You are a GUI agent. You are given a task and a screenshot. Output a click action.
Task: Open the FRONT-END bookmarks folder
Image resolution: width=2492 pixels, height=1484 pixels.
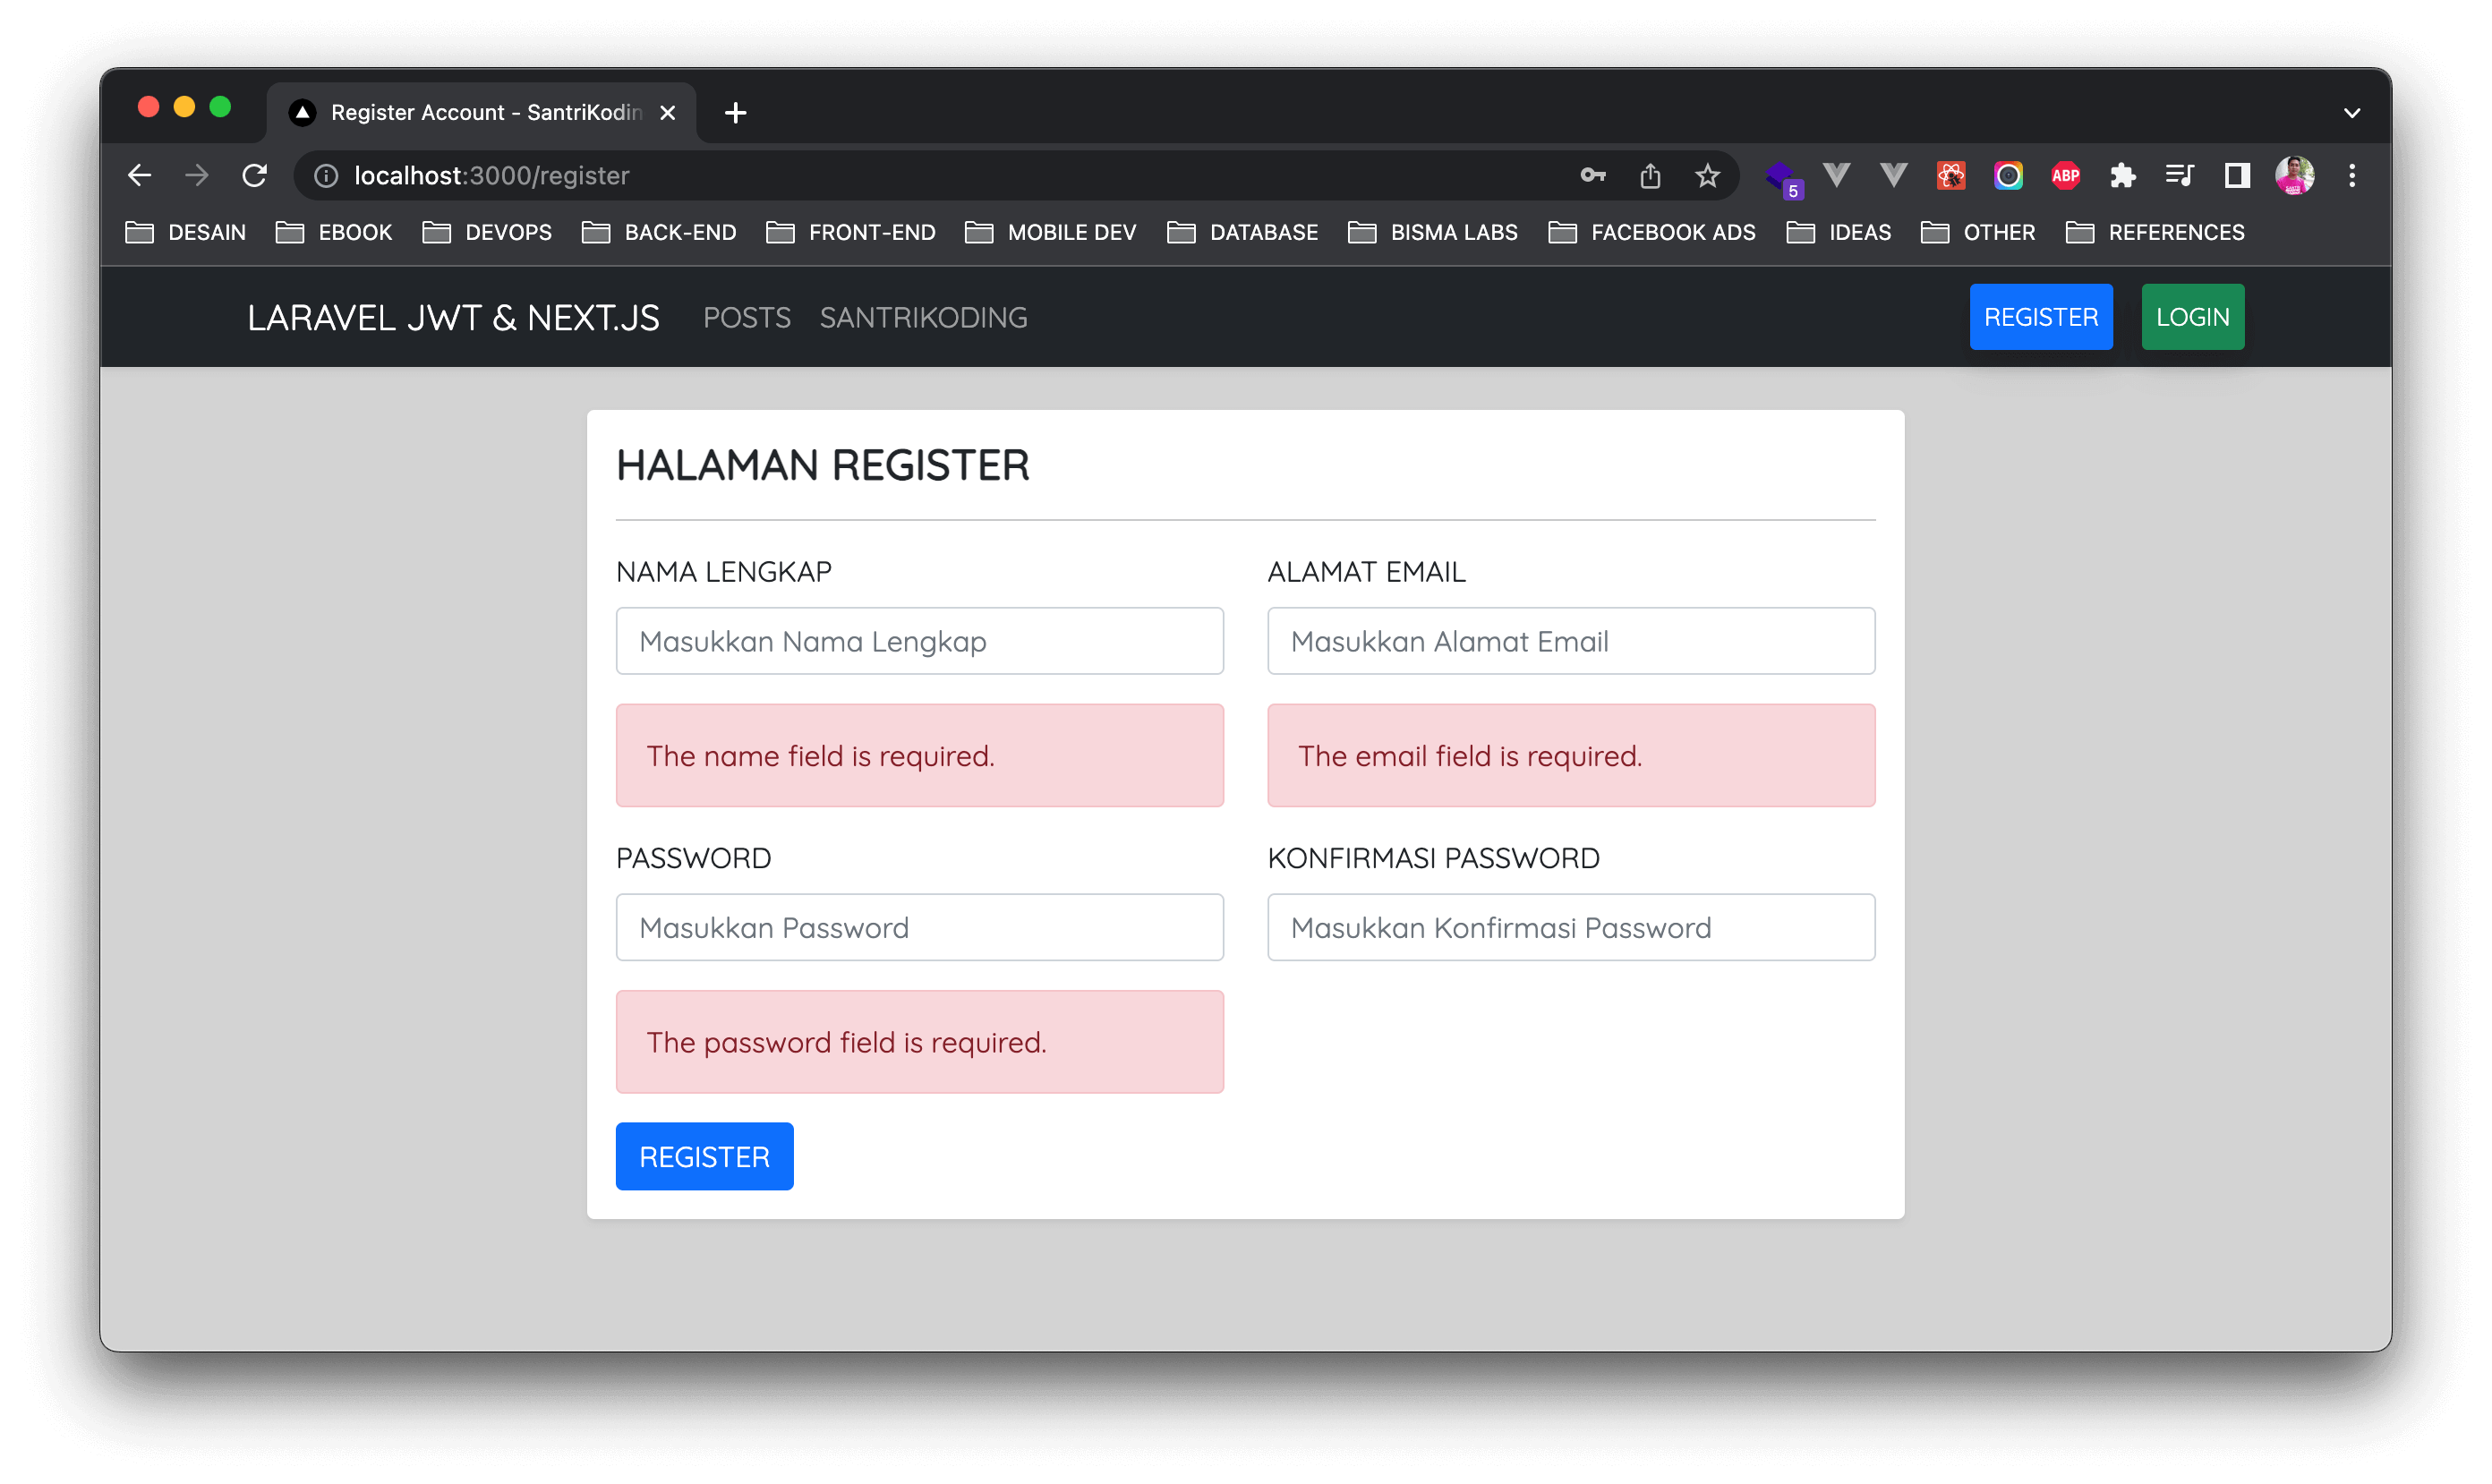pyautogui.click(x=851, y=233)
